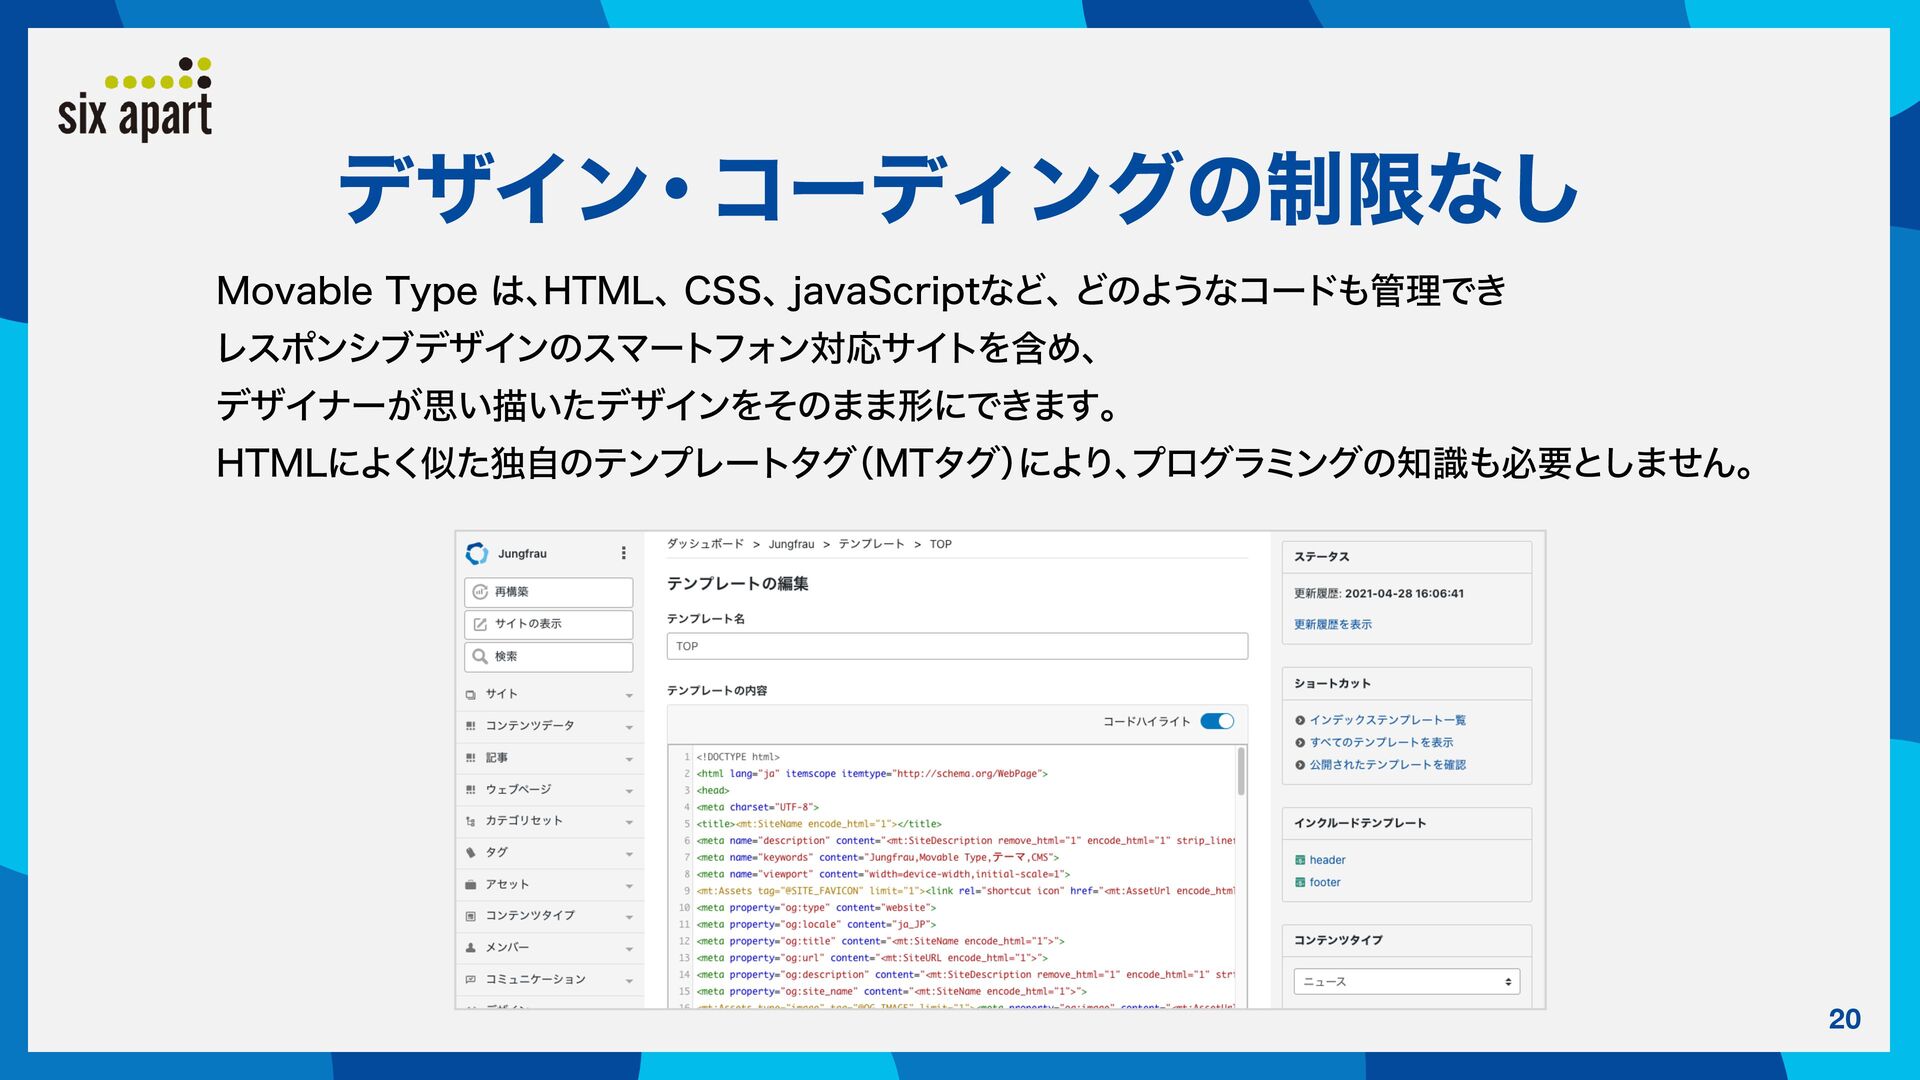The height and width of the screenshot is (1080, 1920).
Task: Click the header template file icon
Action: pos(1300,860)
